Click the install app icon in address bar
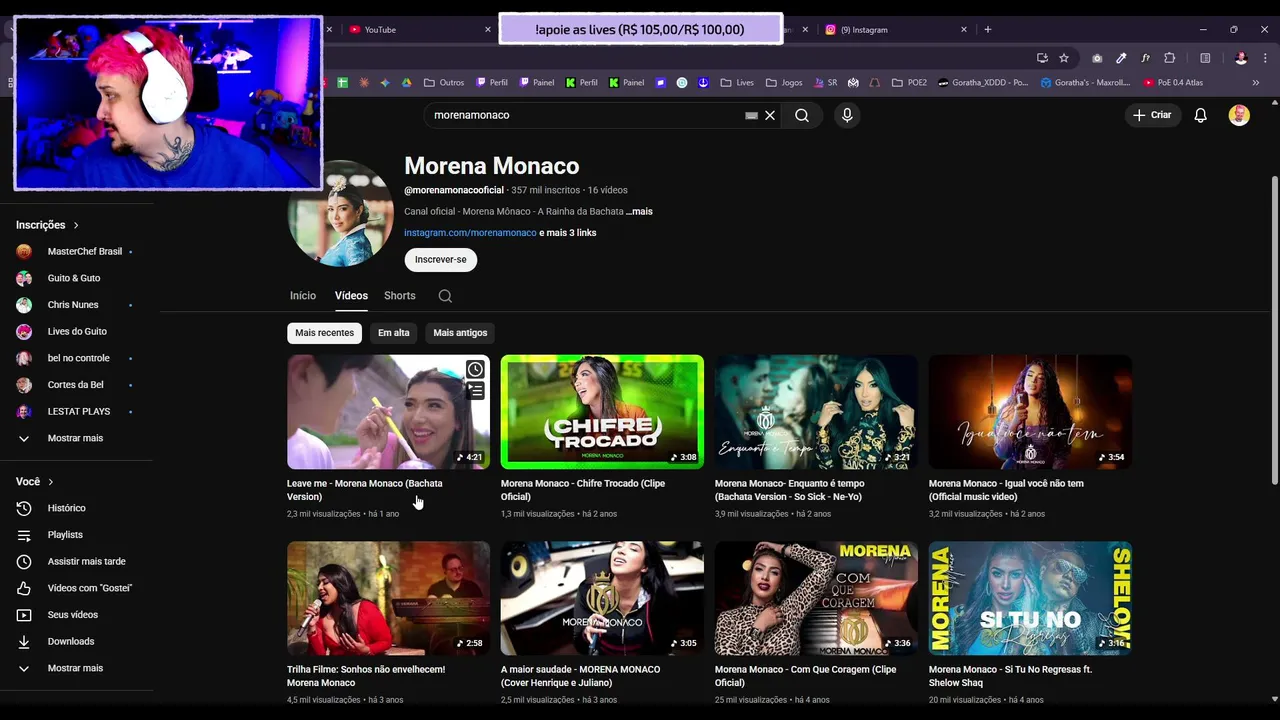 pyautogui.click(x=1042, y=58)
